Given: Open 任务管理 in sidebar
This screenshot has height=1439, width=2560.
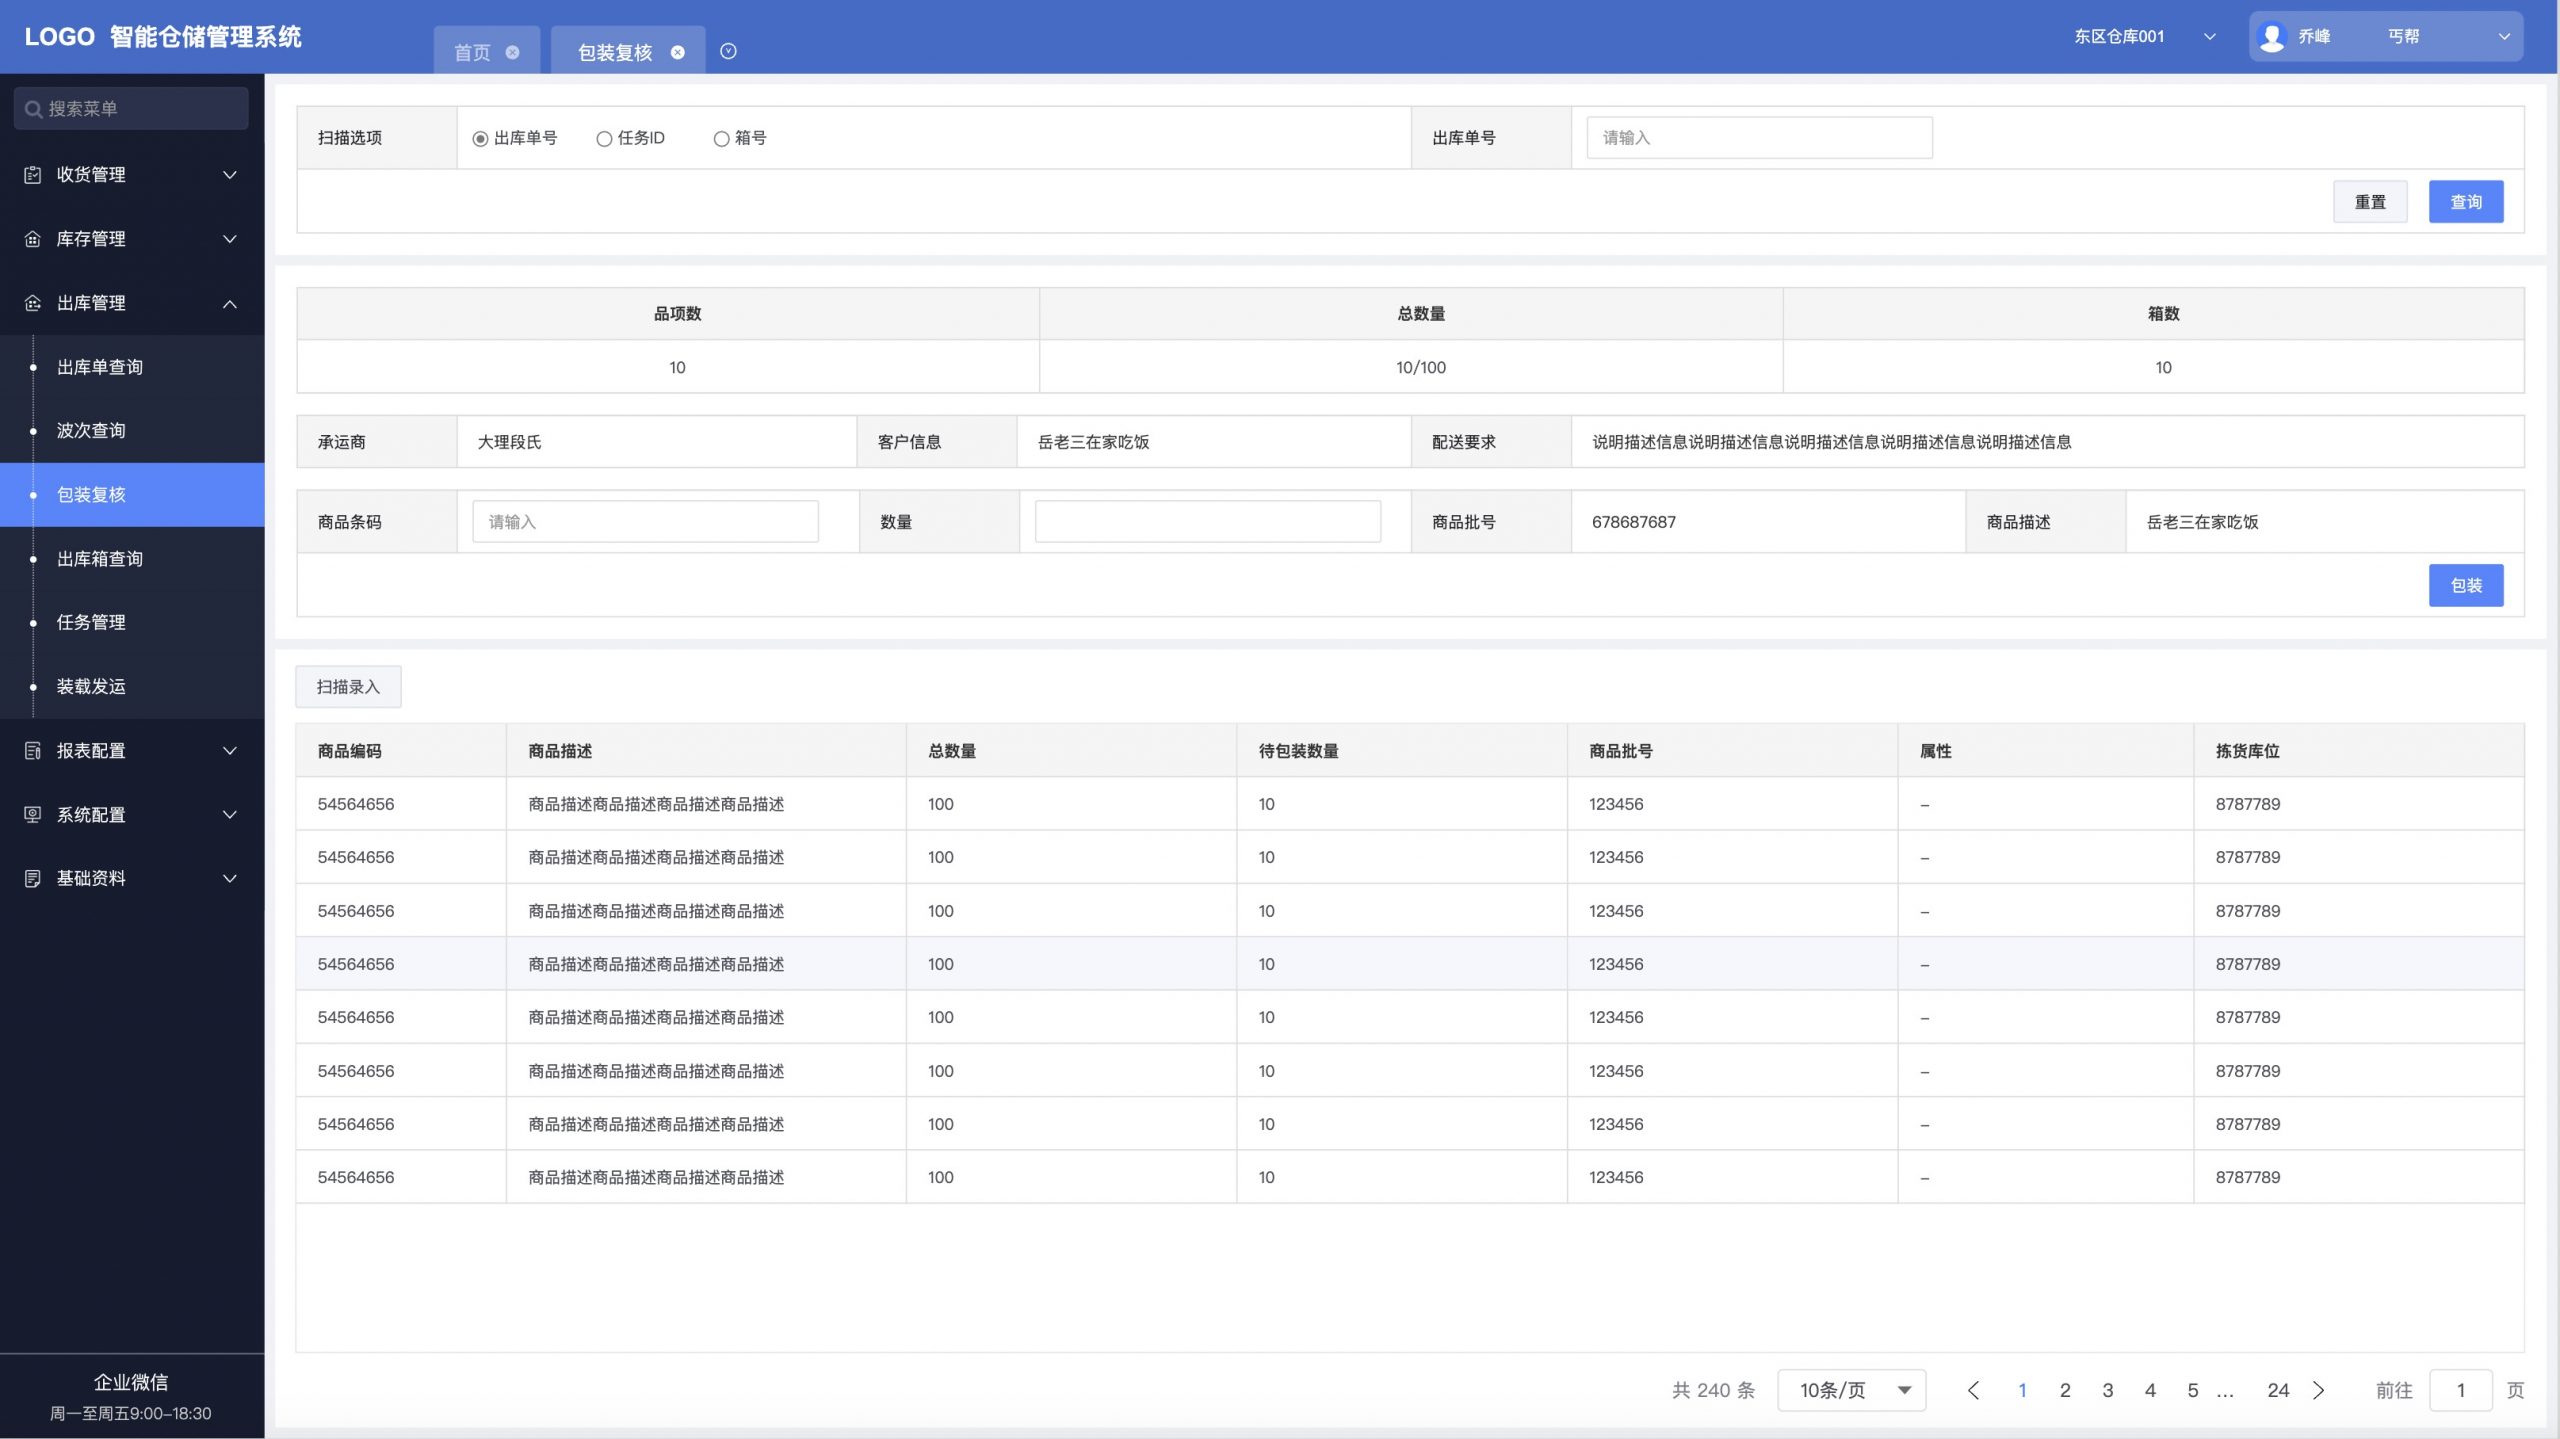Looking at the screenshot, I should tap(132, 622).
